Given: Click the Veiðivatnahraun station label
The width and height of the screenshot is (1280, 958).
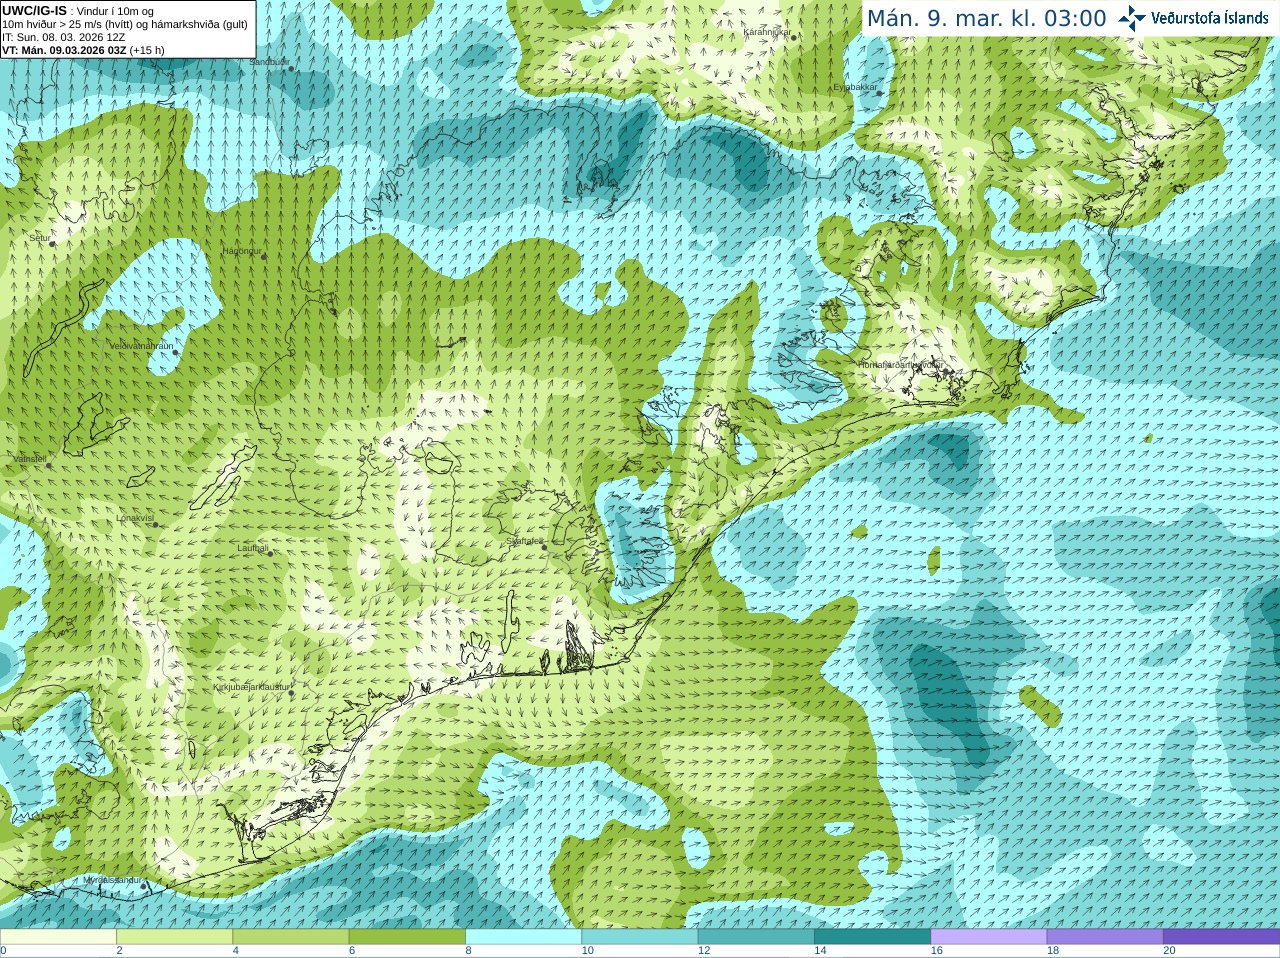Looking at the screenshot, I should click(x=141, y=345).
